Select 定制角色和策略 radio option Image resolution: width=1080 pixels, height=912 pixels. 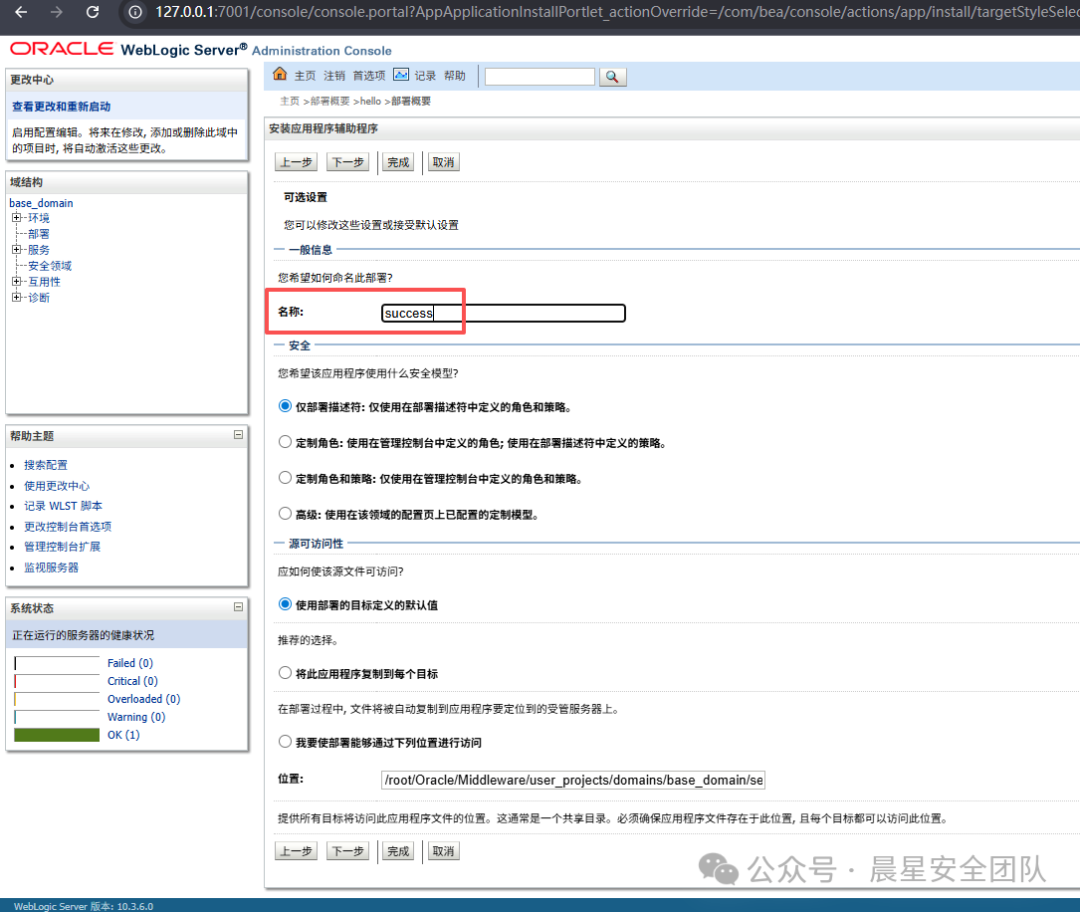tap(285, 477)
